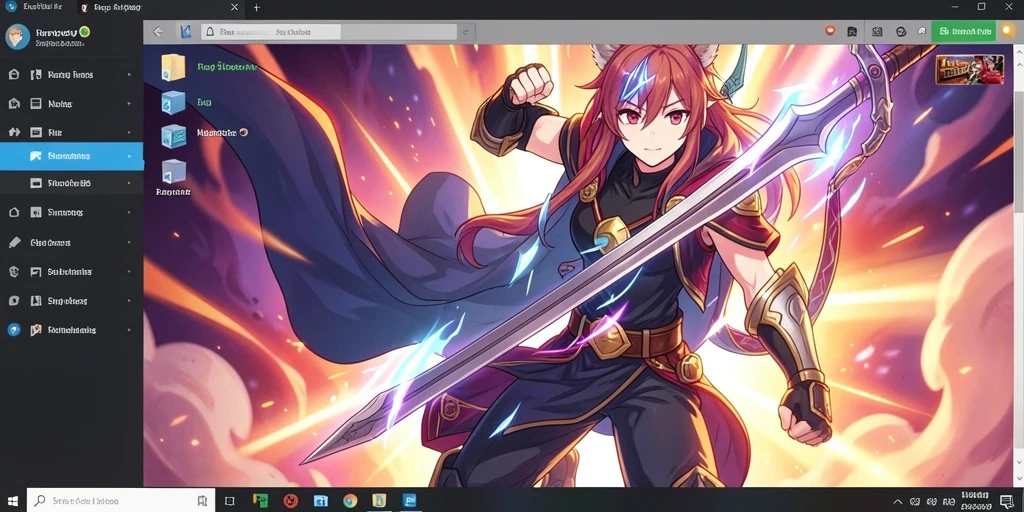
Task: Click the dark bookmark-shaped toolbar icon
Action: (x=852, y=31)
